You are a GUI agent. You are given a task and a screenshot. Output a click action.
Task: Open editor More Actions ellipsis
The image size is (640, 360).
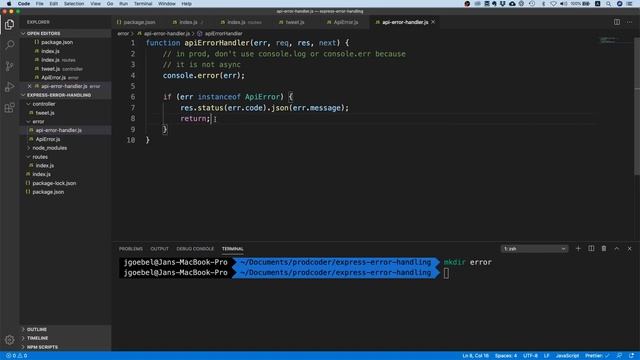coord(629,22)
